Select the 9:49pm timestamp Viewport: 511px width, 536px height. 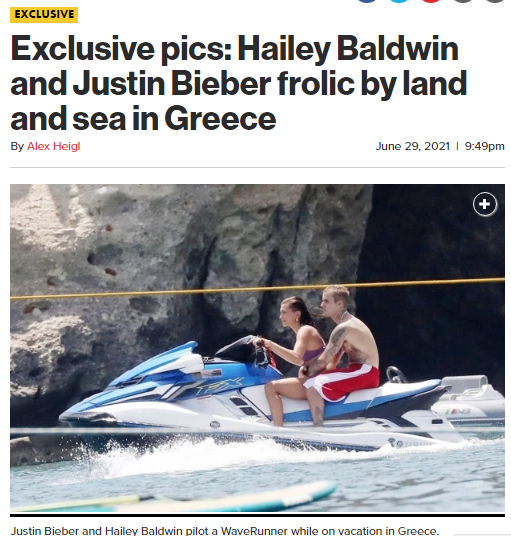tap(484, 146)
